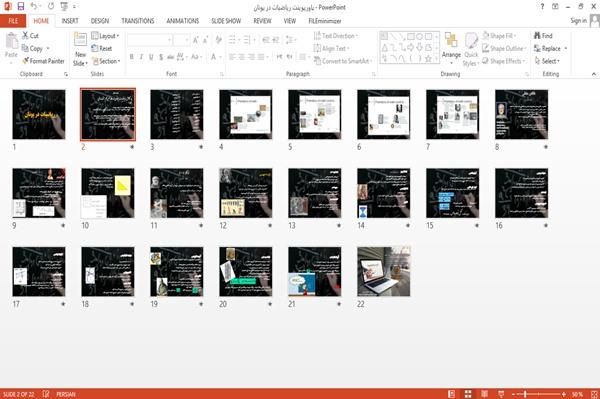Switch to the INSERT tab
This screenshot has width=600, height=399.
[70, 21]
